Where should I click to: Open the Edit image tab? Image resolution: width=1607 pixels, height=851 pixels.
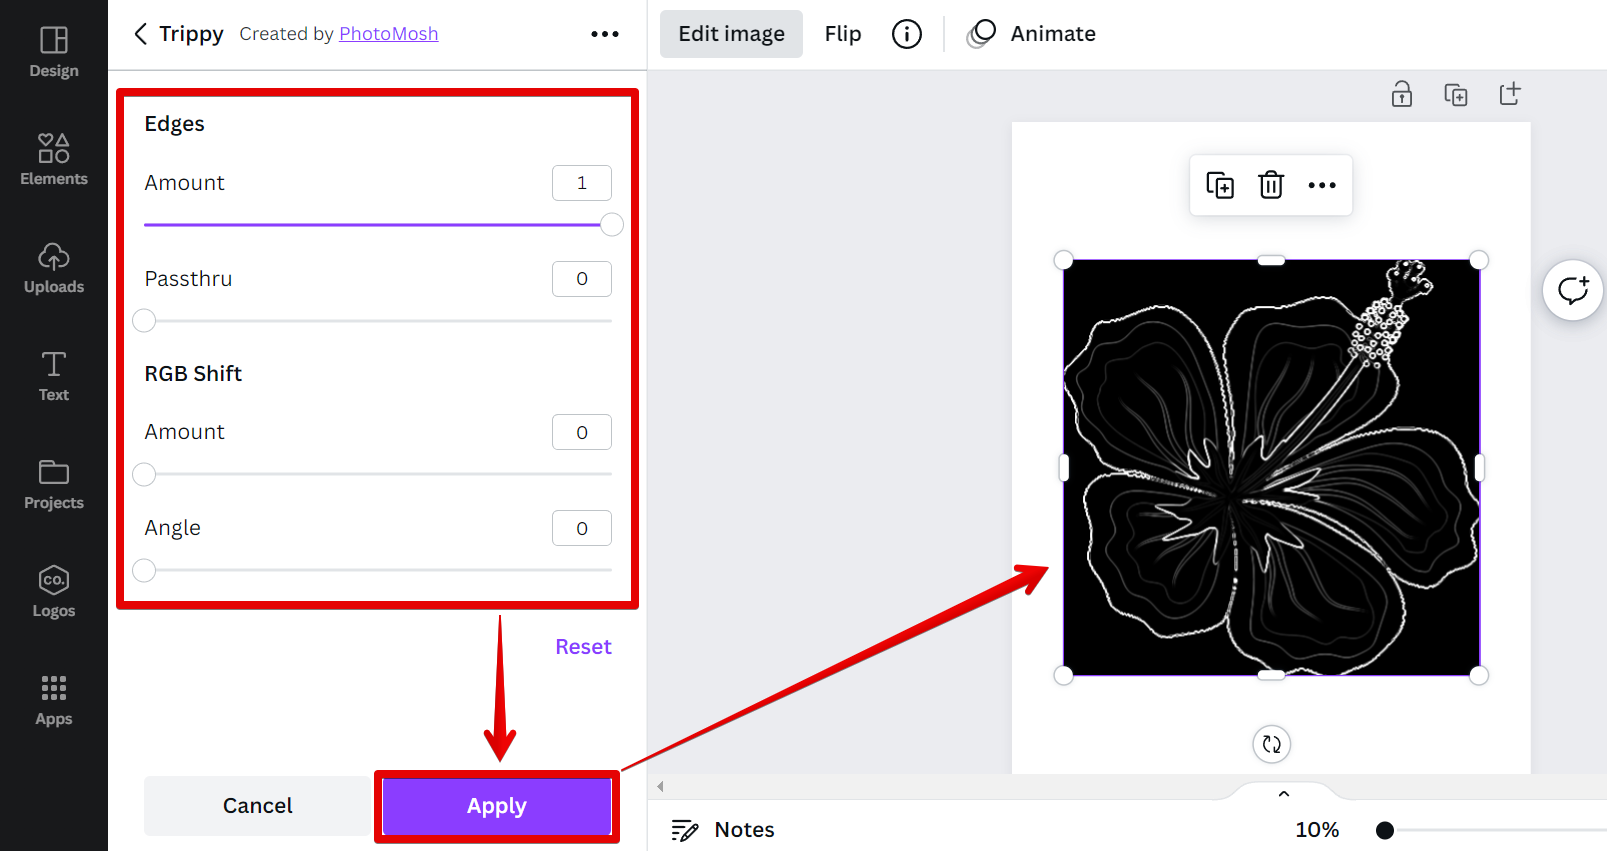point(731,34)
